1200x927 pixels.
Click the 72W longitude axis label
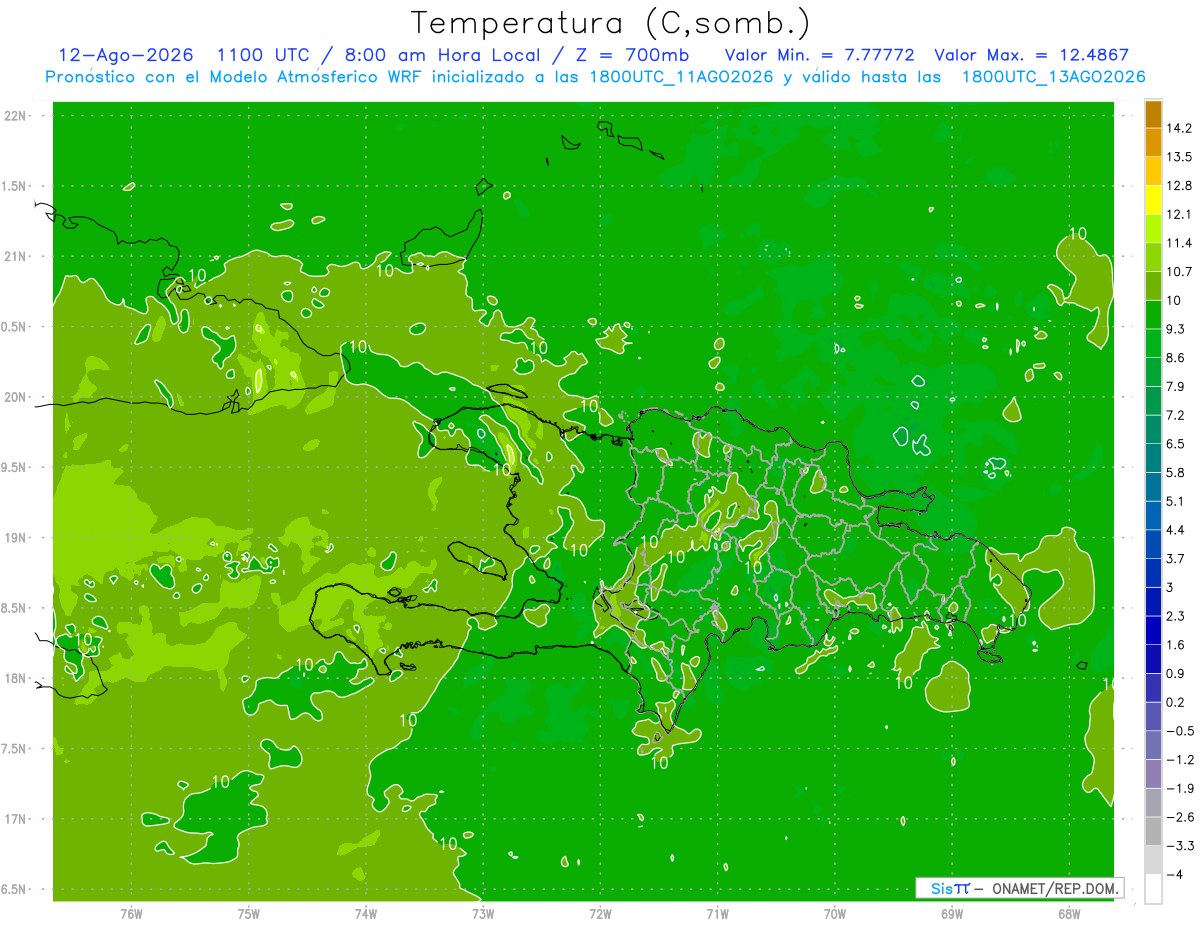coord(600,913)
